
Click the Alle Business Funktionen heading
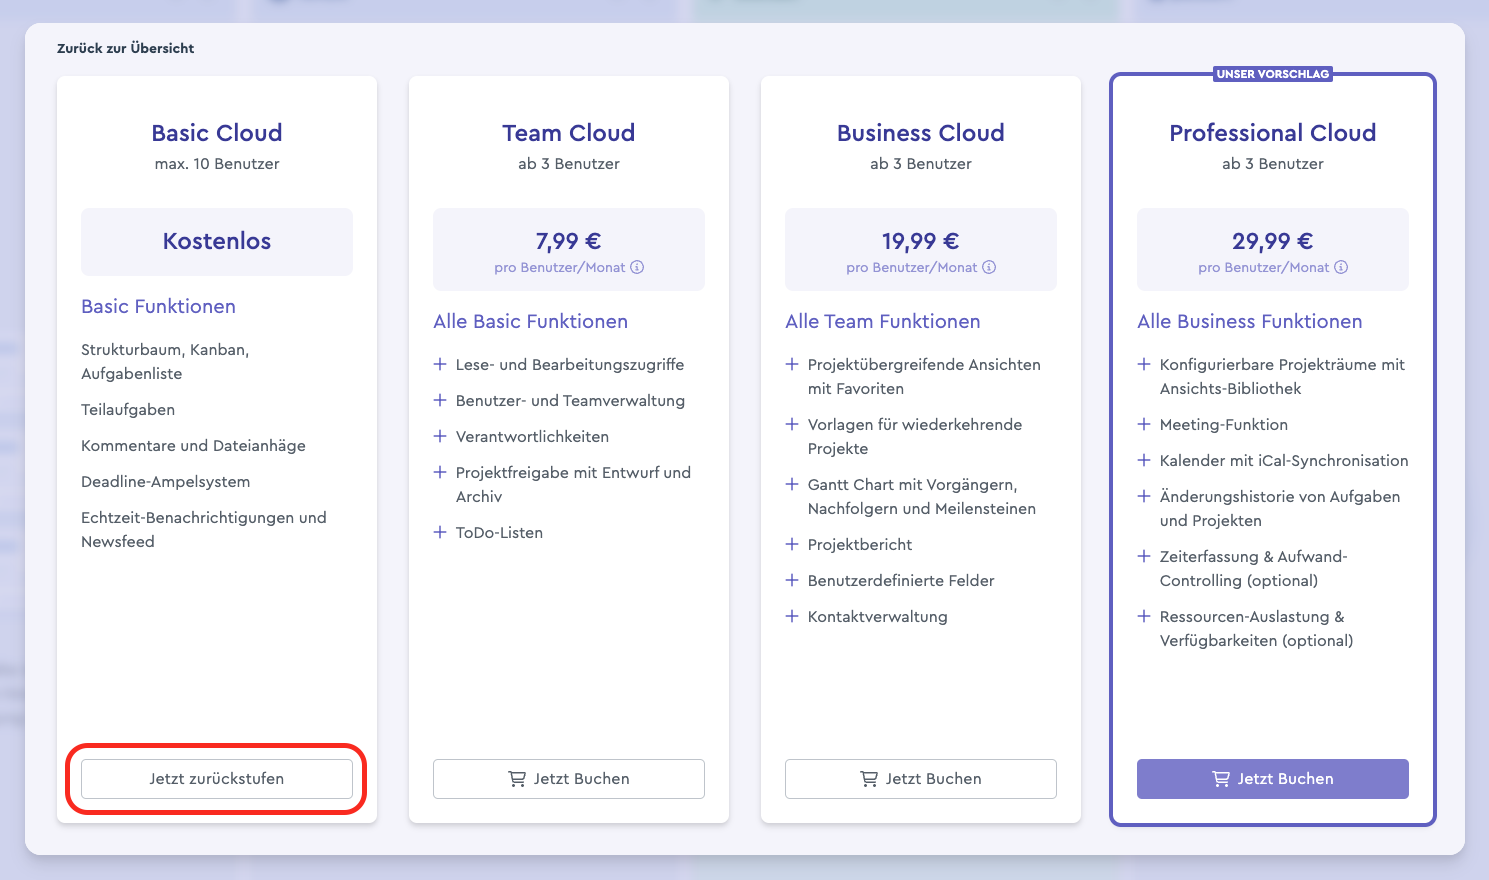click(x=1249, y=321)
